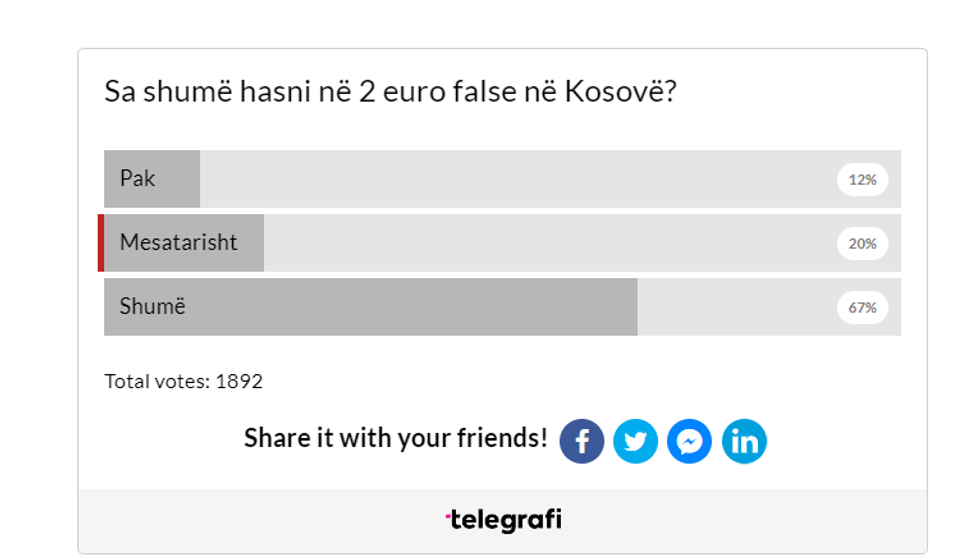Click the unfilled part of the Mesatarisht bar
Viewport: 980px width, 560px height.
click(540, 243)
